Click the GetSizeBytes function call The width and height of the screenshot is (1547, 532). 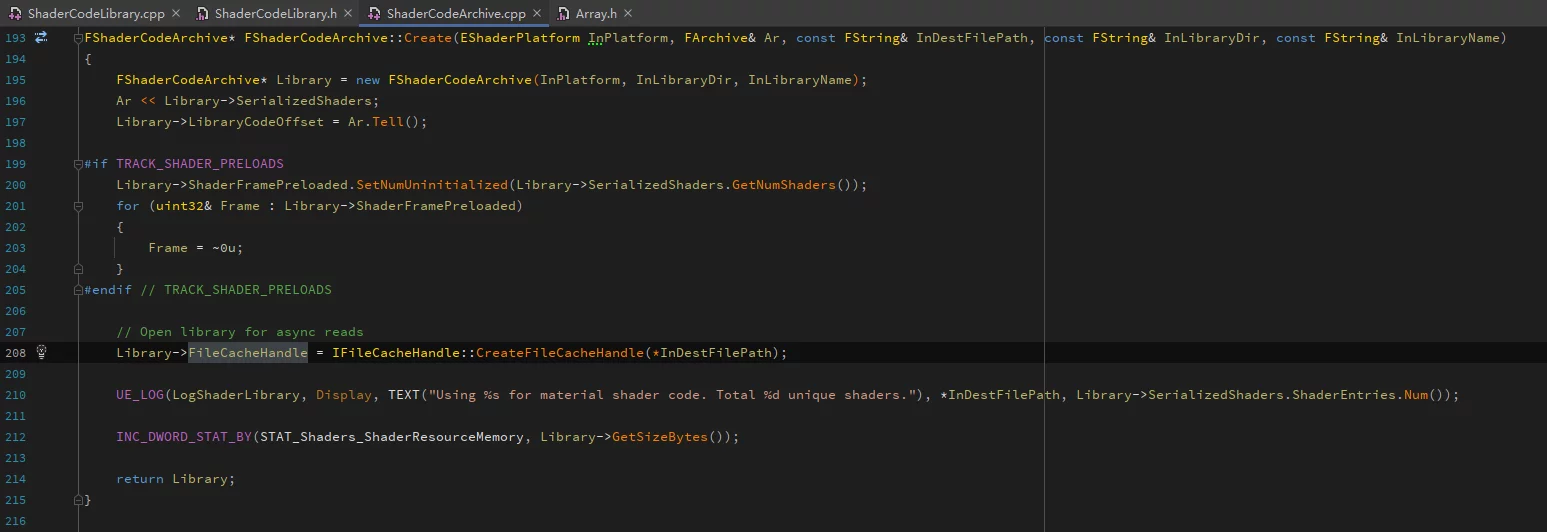pos(659,437)
